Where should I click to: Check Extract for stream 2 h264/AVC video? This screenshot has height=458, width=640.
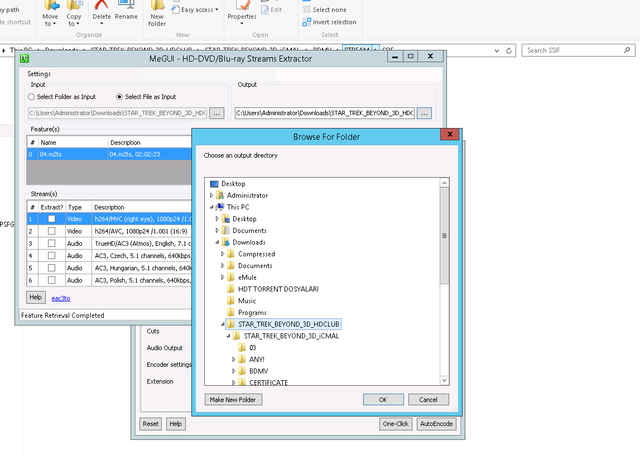[51, 231]
